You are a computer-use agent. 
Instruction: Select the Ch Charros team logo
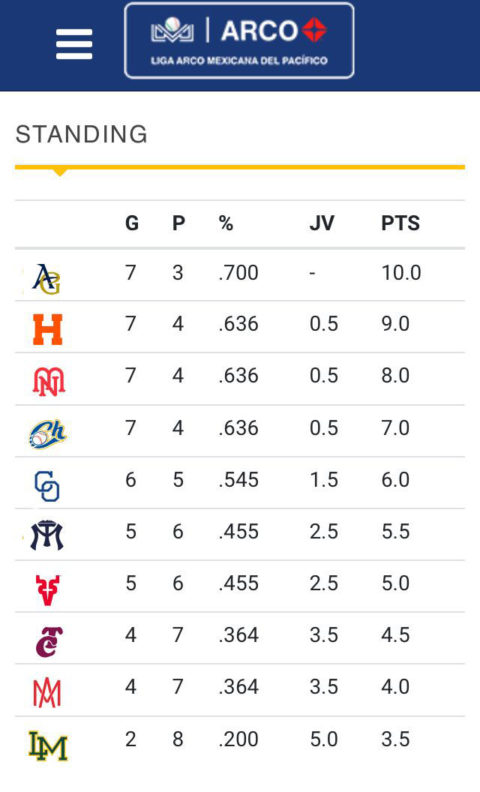(x=48, y=433)
